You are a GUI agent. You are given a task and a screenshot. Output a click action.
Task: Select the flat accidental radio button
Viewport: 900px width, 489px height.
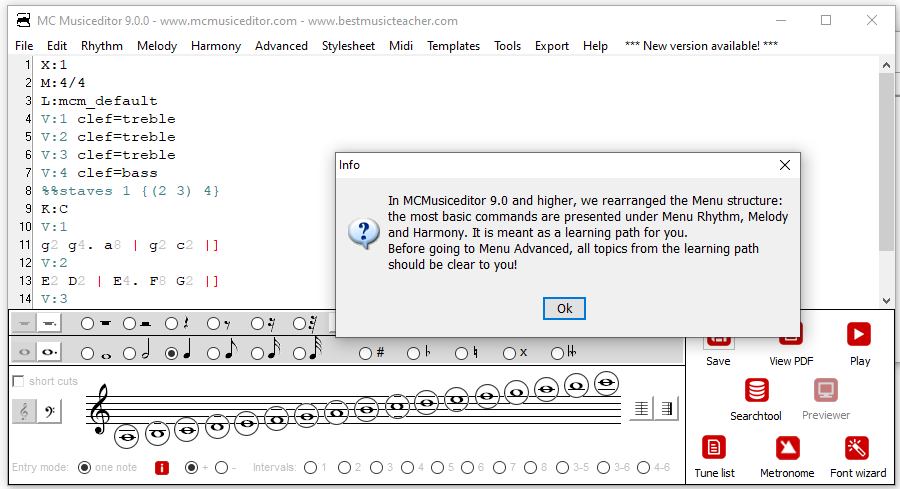[x=413, y=354]
